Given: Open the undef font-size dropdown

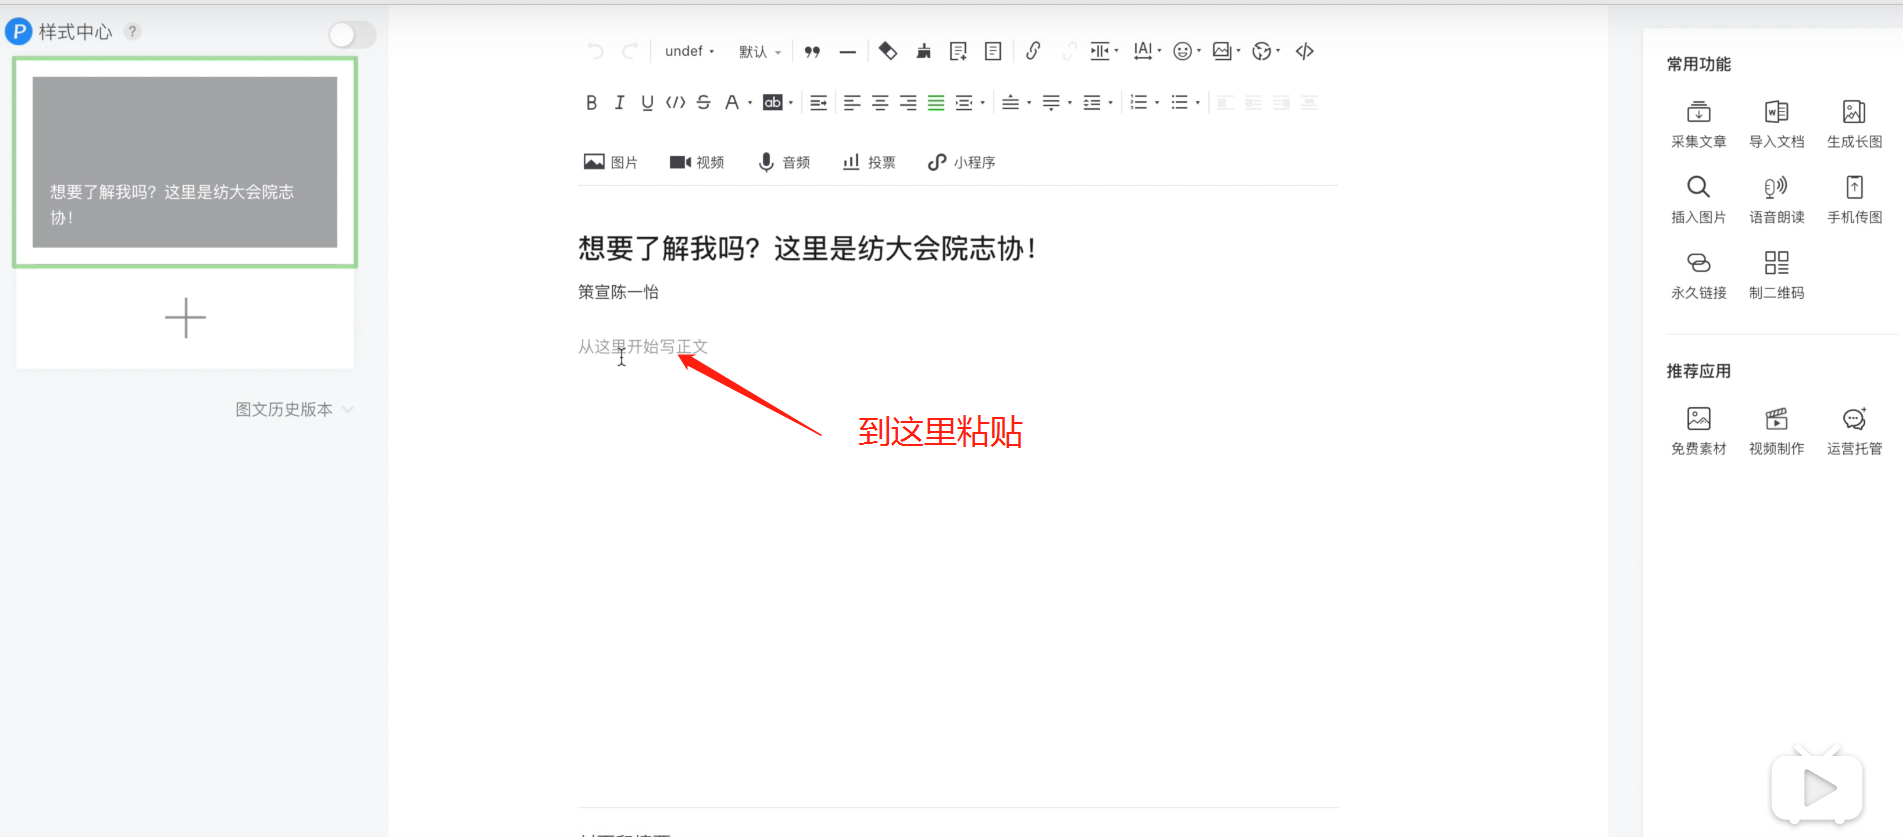Looking at the screenshot, I should (x=689, y=51).
